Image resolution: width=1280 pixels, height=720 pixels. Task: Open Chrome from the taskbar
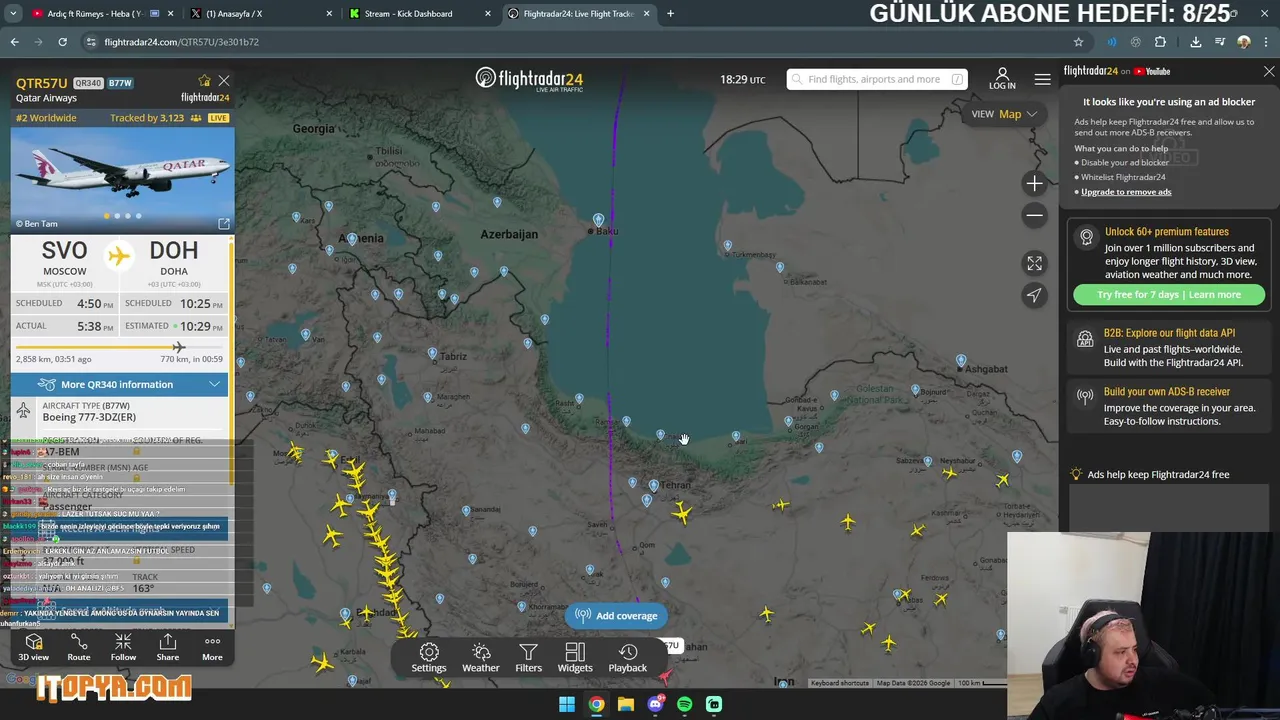596,704
